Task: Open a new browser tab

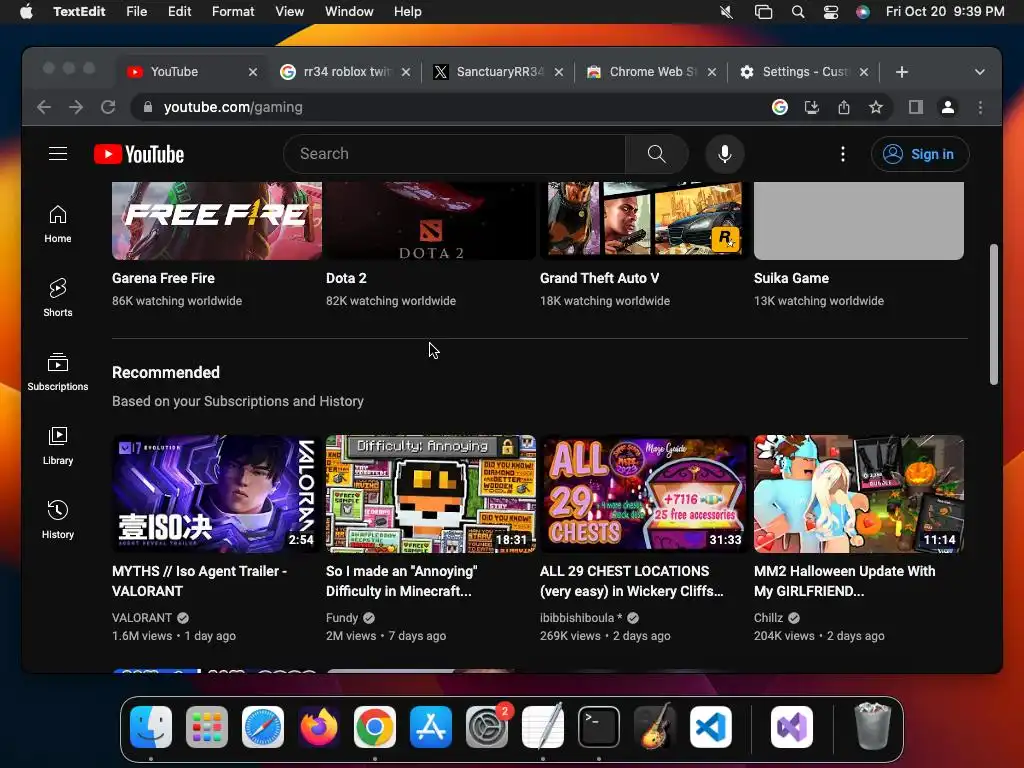Action: click(x=902, y=72)
